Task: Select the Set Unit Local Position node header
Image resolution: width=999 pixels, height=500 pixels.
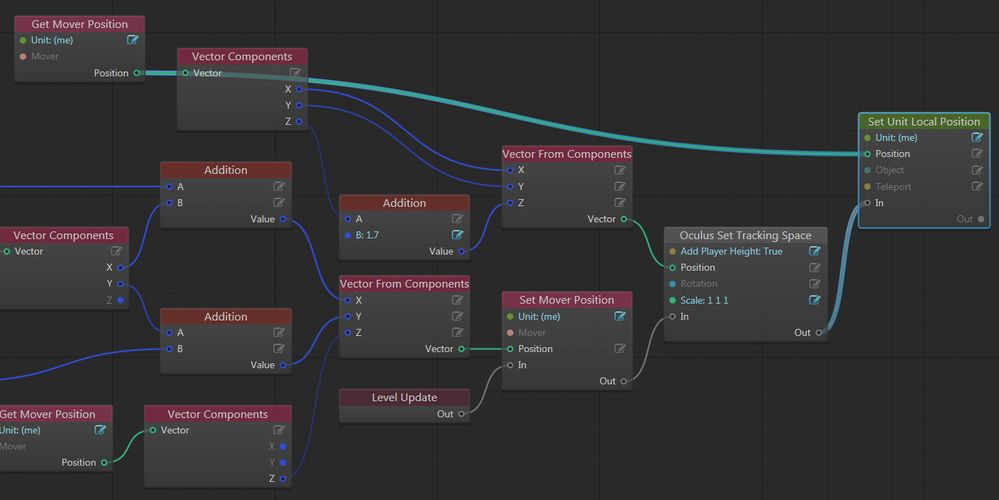Action: [924, 122]
